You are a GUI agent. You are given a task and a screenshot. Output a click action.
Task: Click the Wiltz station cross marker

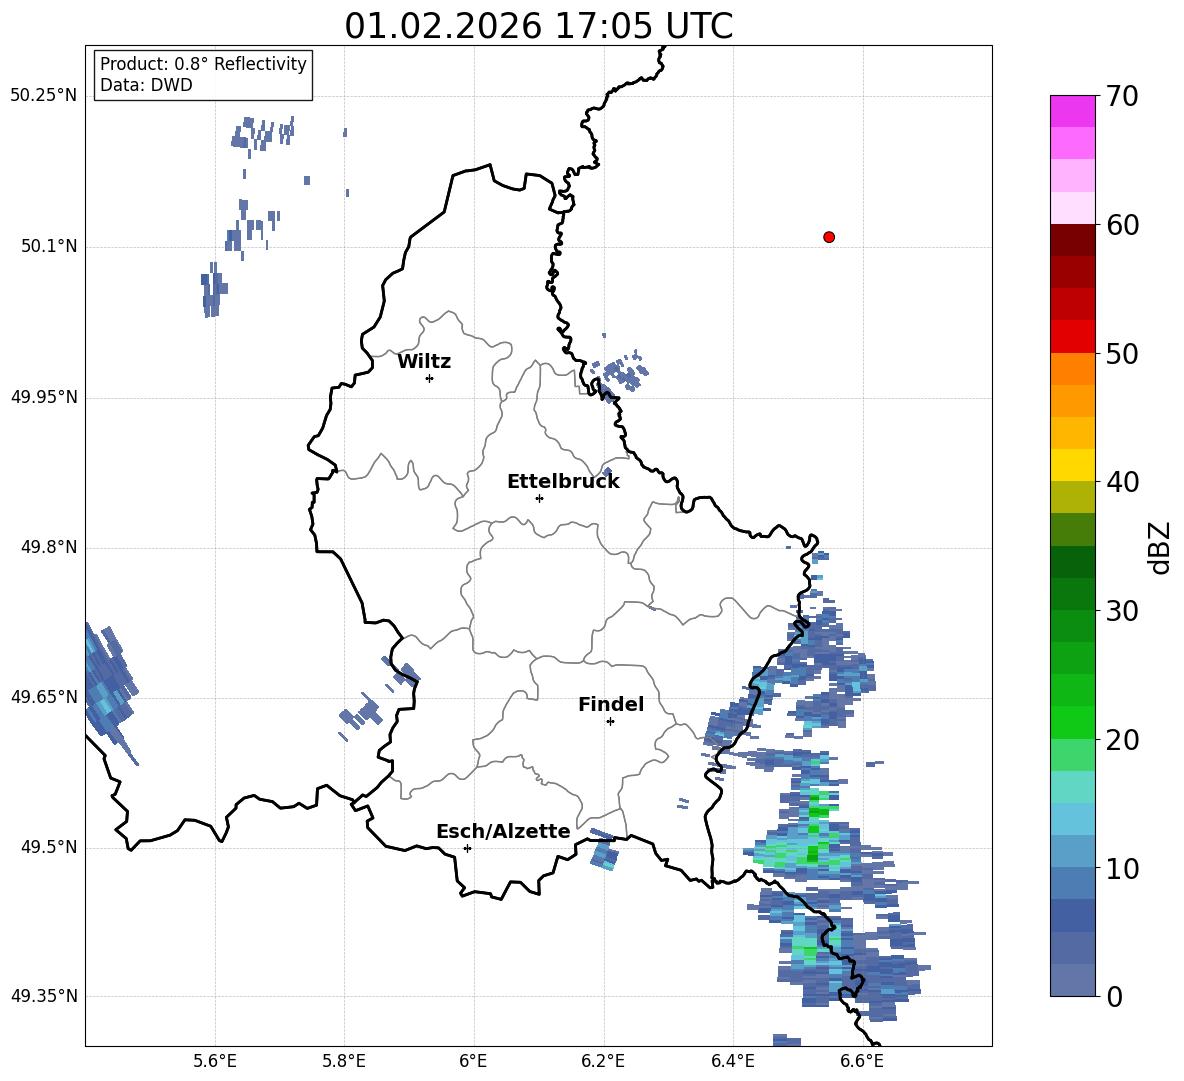point(430,378)
